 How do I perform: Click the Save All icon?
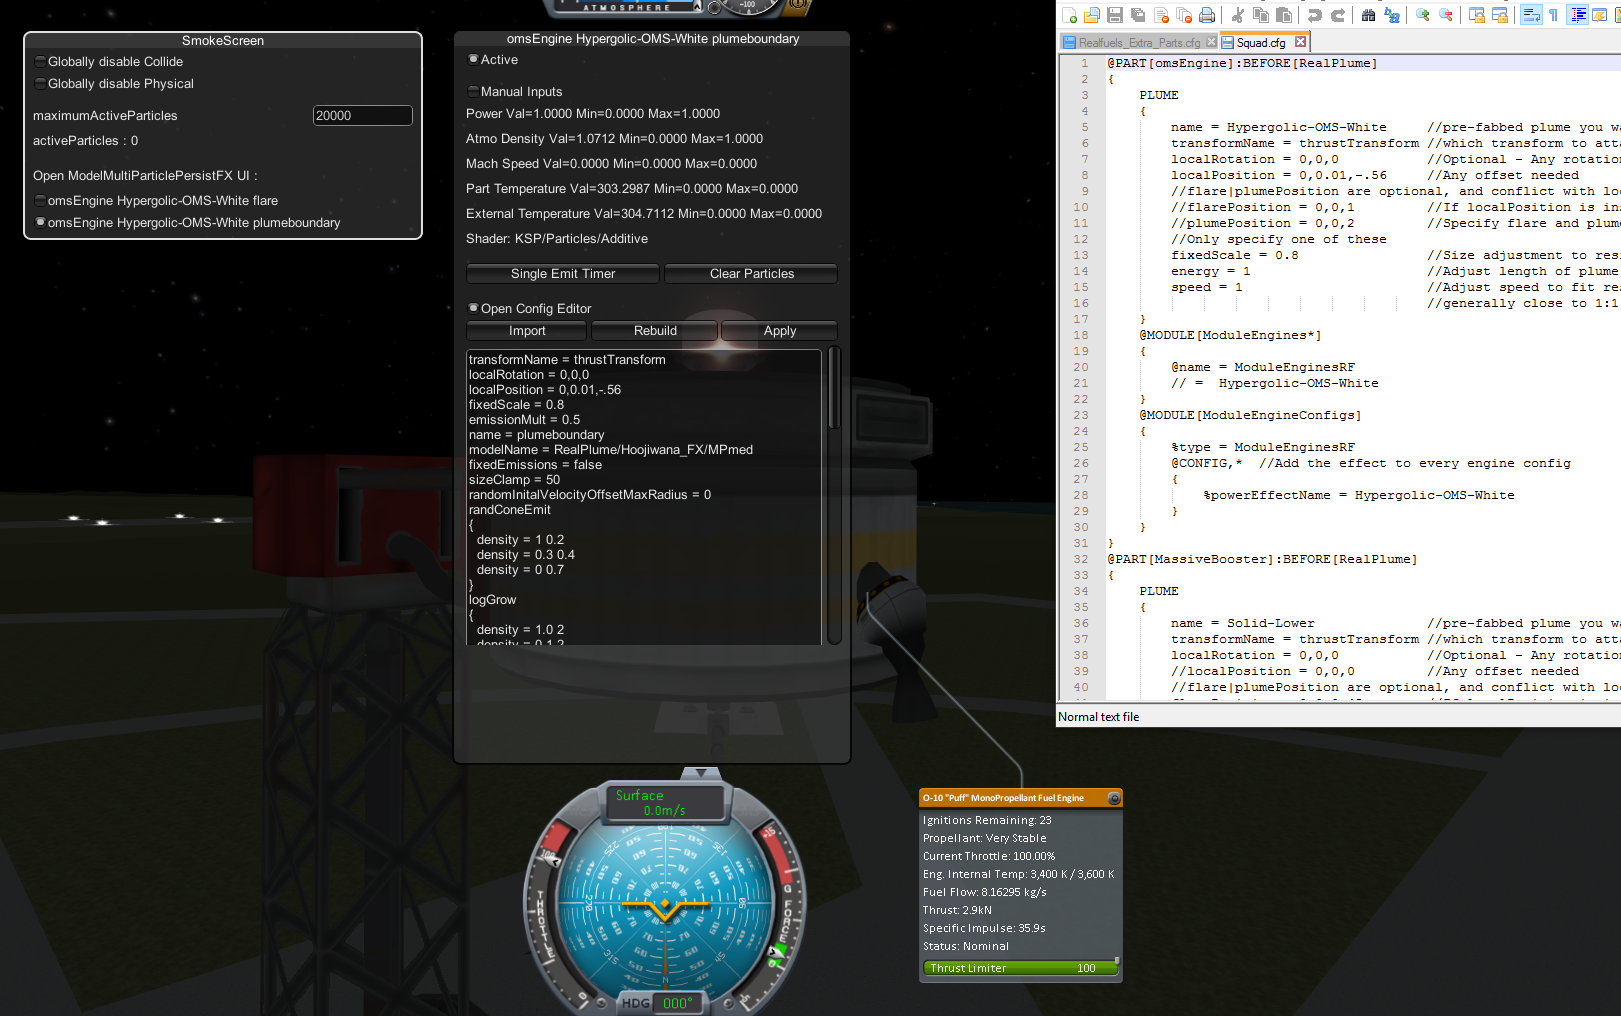pyautogui.click(x=1138, y=15)
